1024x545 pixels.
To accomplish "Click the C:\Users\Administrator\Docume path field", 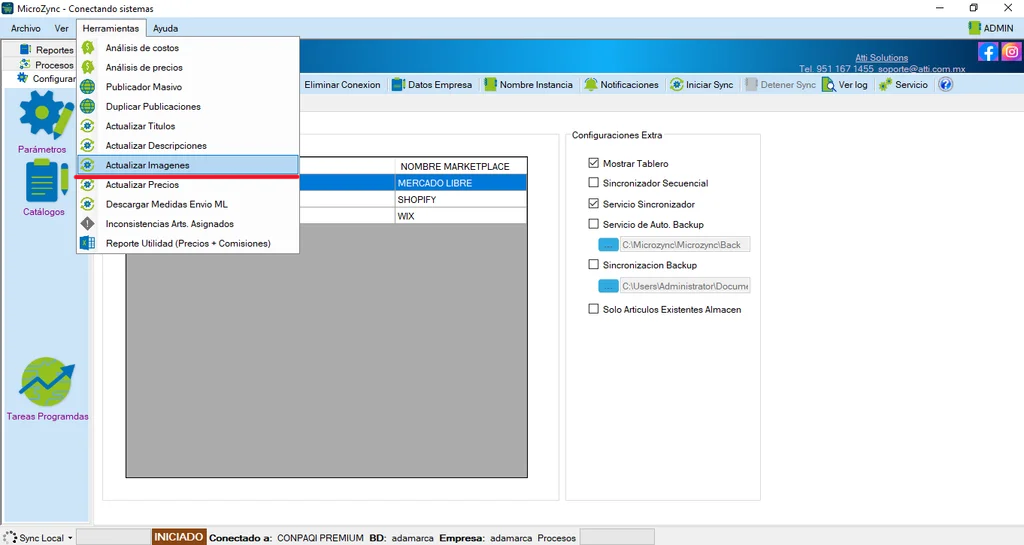I will click(x=685, y=286).
